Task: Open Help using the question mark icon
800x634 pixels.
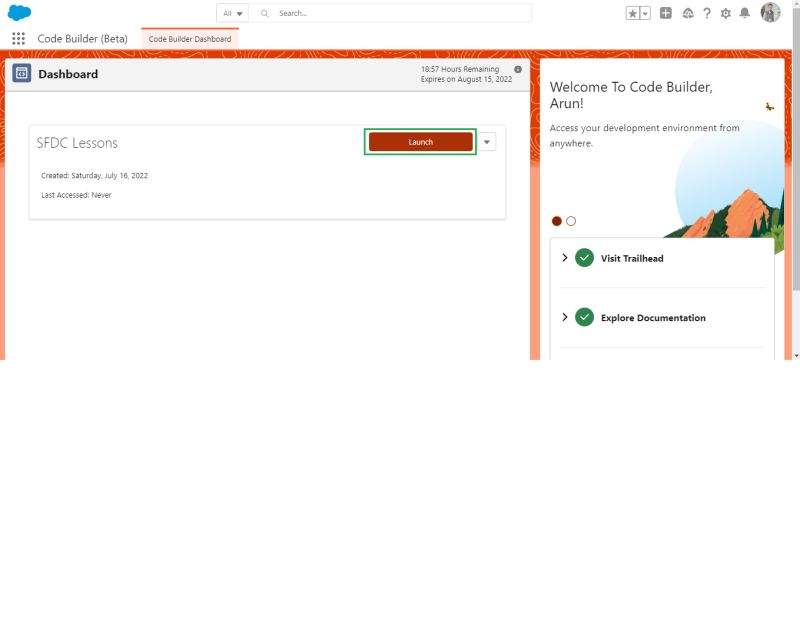Action: tap(706, 13)
